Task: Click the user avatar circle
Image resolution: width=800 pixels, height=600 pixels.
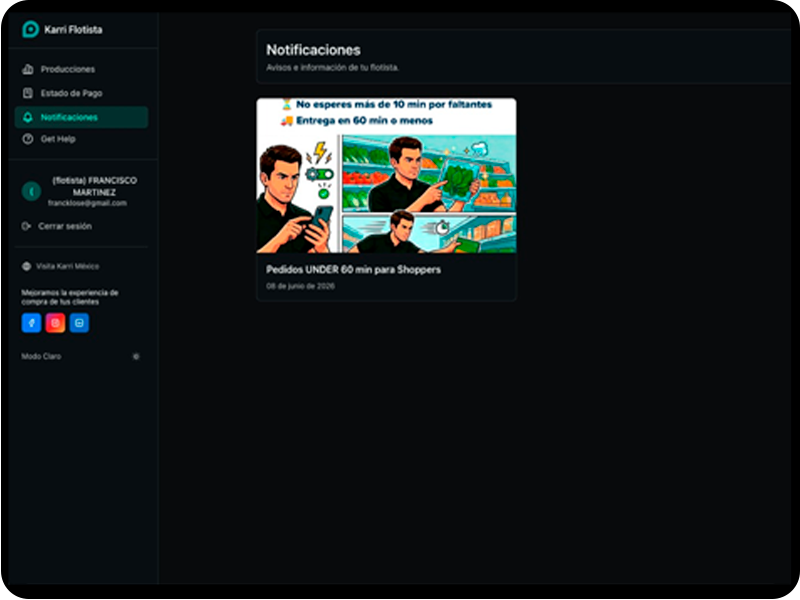Action: tap(31, 191)
